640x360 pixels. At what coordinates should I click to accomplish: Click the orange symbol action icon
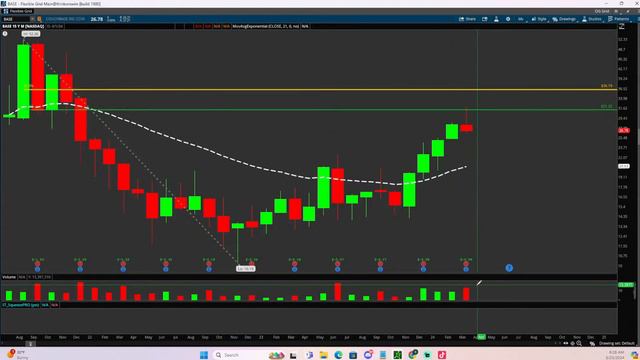(39, 19)
